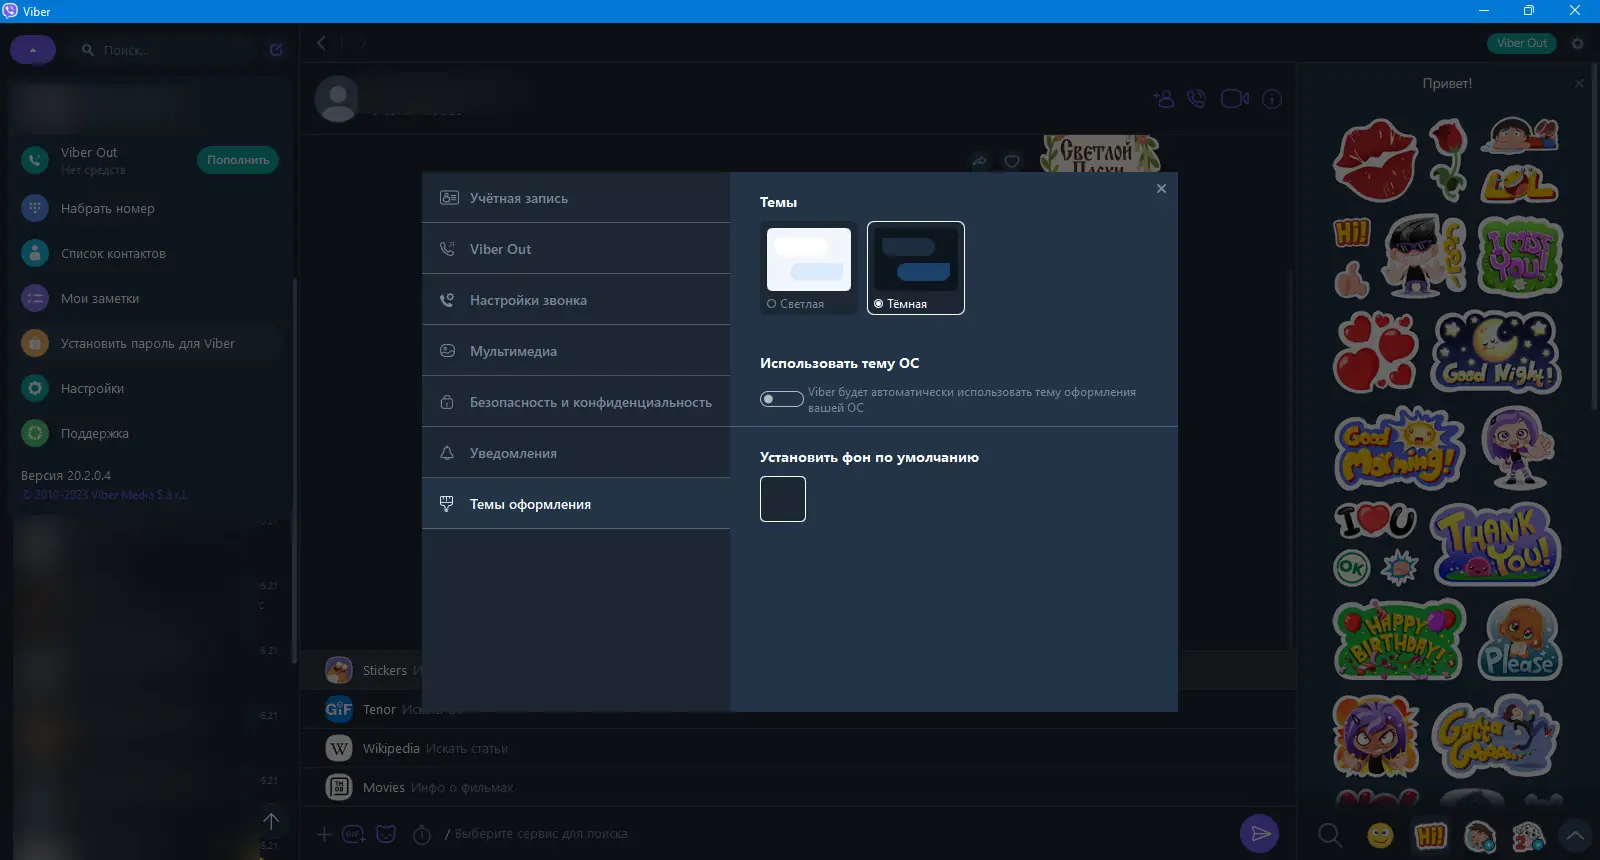The image size is (1600, 860).
Task: Click the light theme preview thumbnail
Action: click(x=809, y=259)
